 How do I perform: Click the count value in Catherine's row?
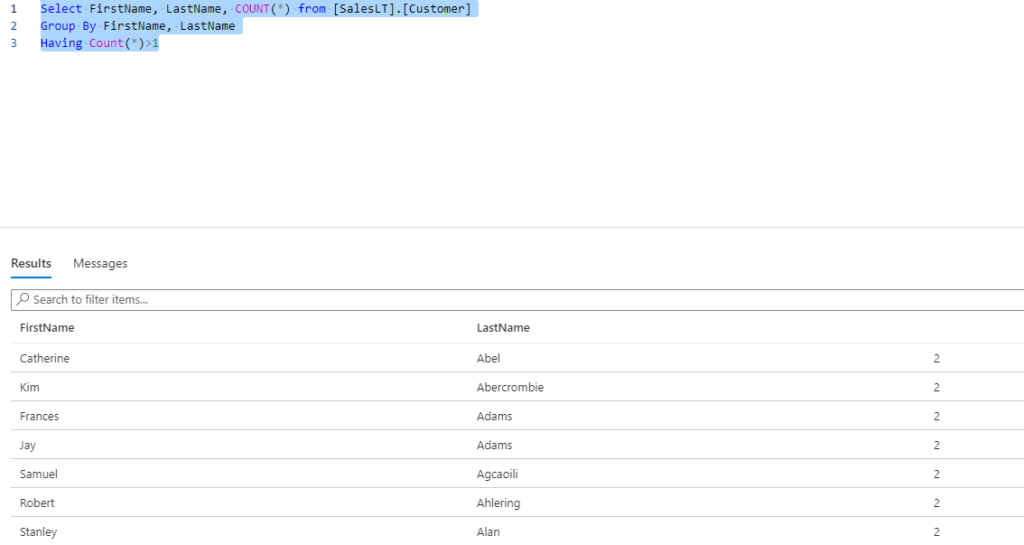936,358
